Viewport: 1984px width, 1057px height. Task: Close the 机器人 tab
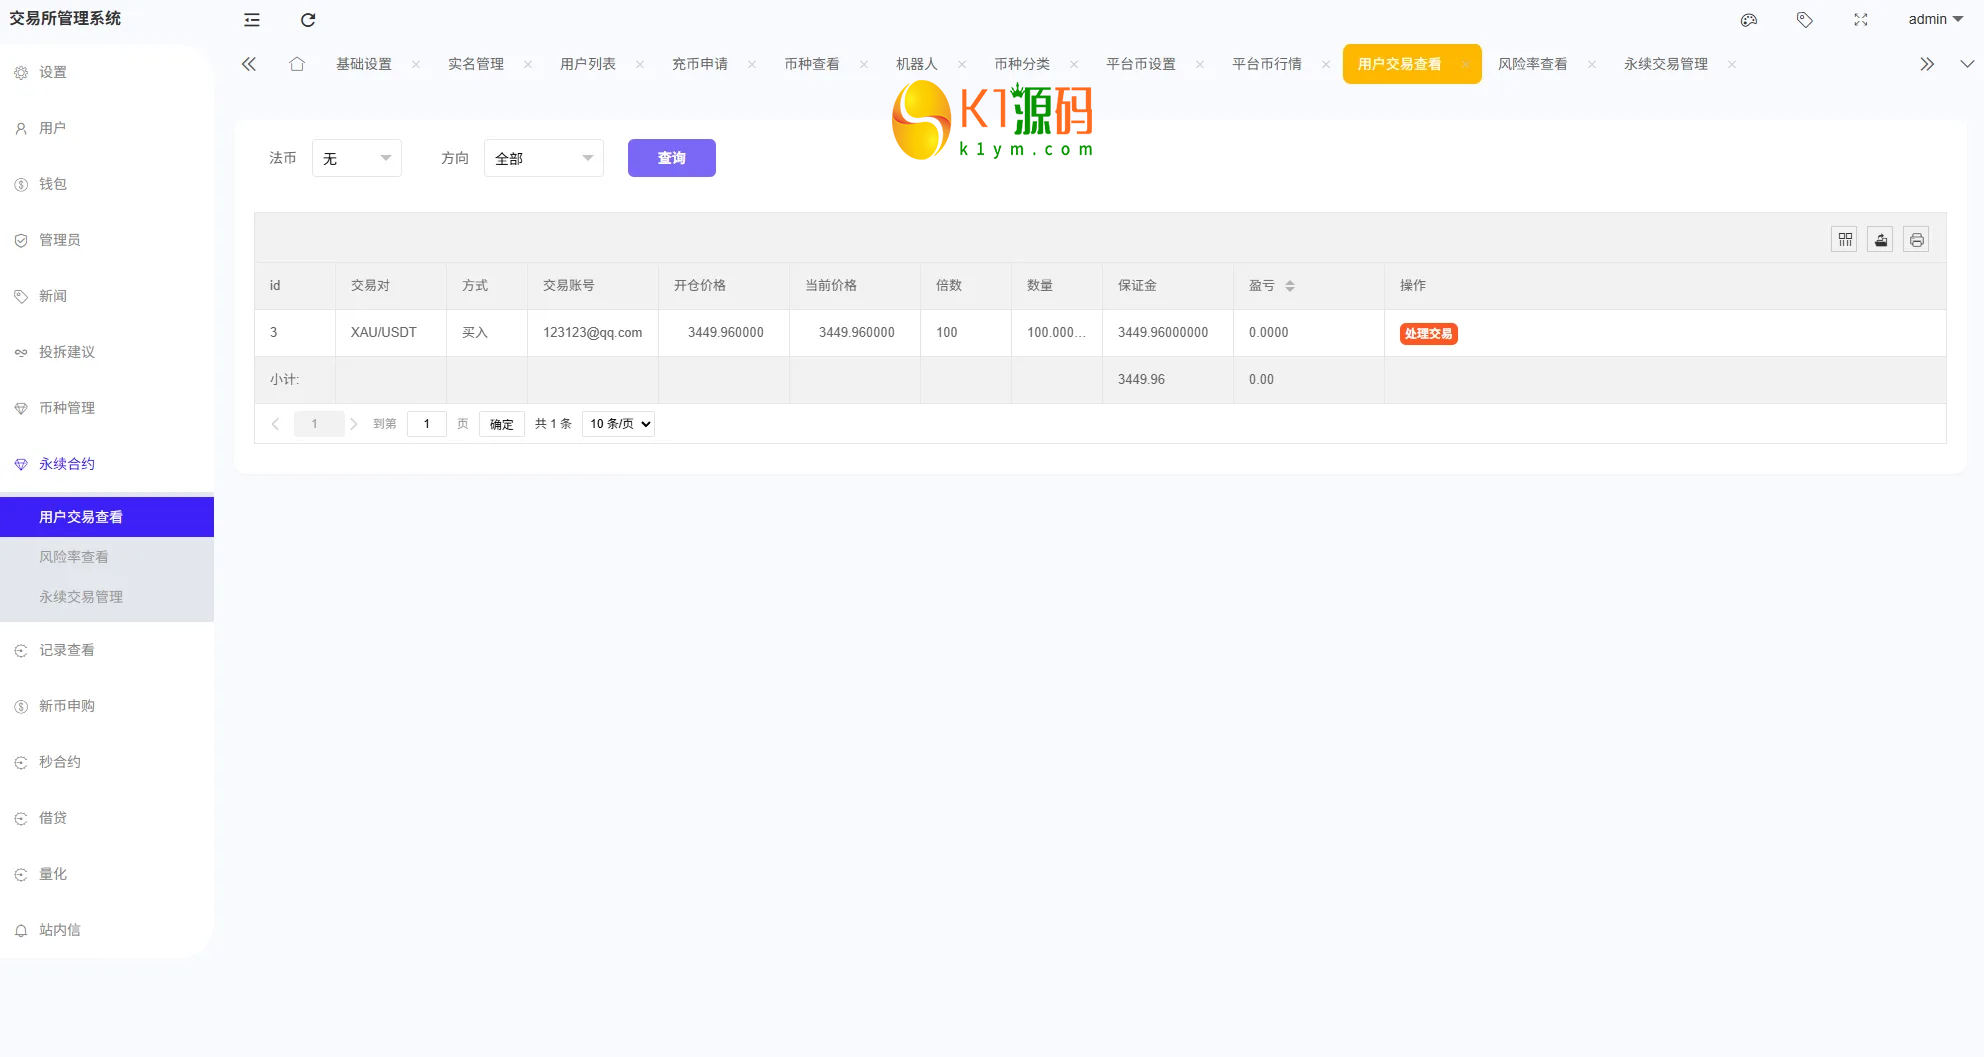pyautogui.click(x=962, y=64)
